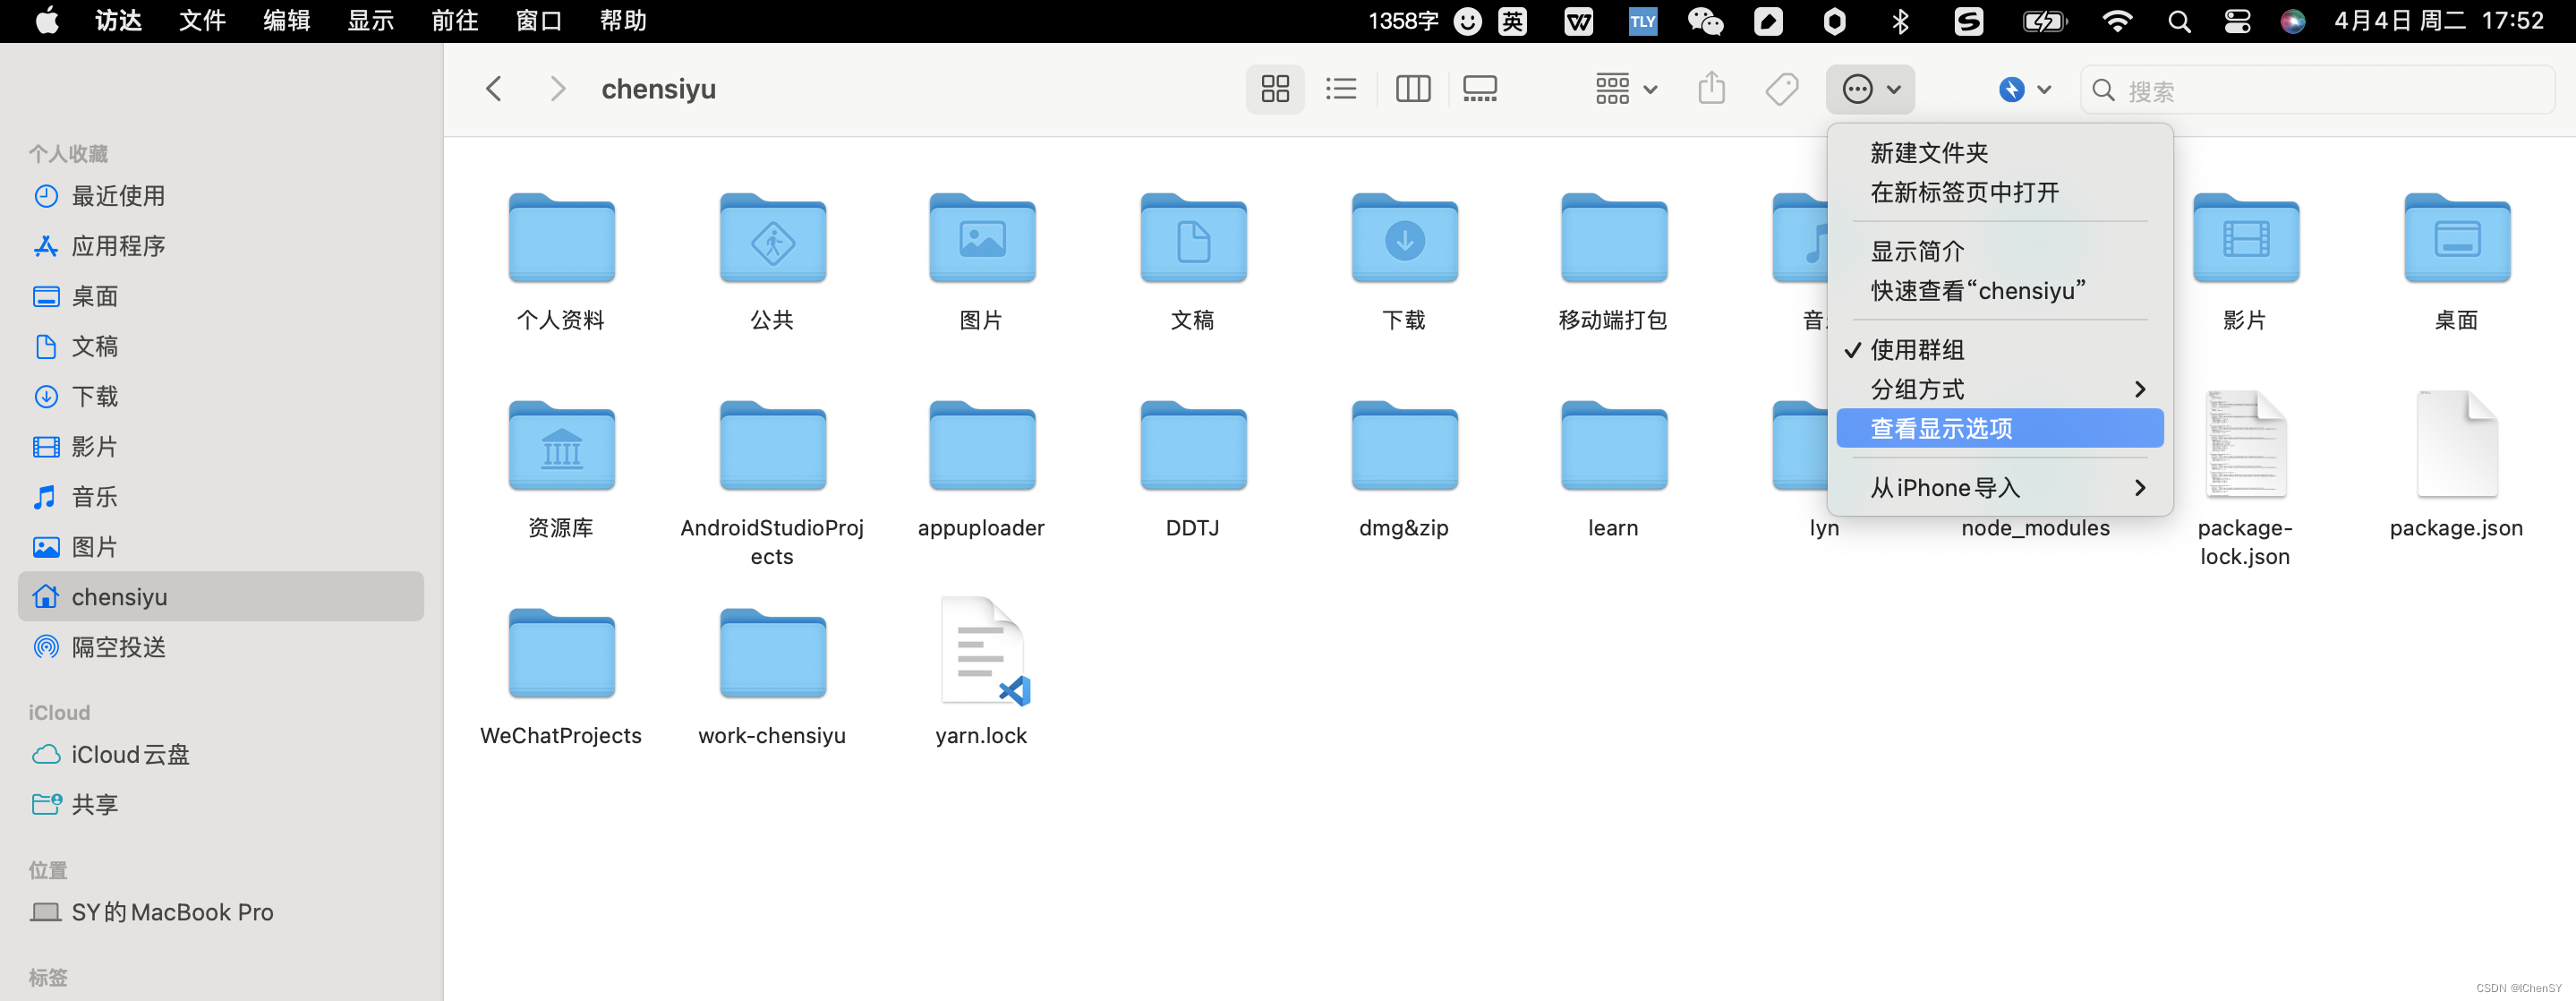Image resolution: width=2576 pixels, height=1001 pixels.
Task: Select the 个人资料 folder icon
Action: click(561, 238)
